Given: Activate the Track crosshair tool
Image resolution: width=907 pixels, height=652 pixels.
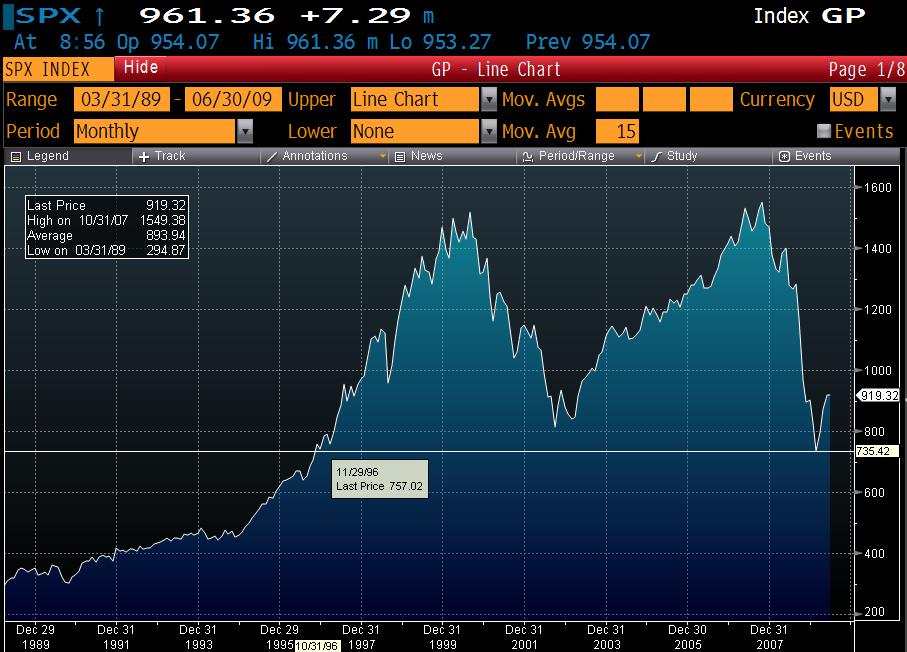Looking at the screenshot, I should (144, 156).
